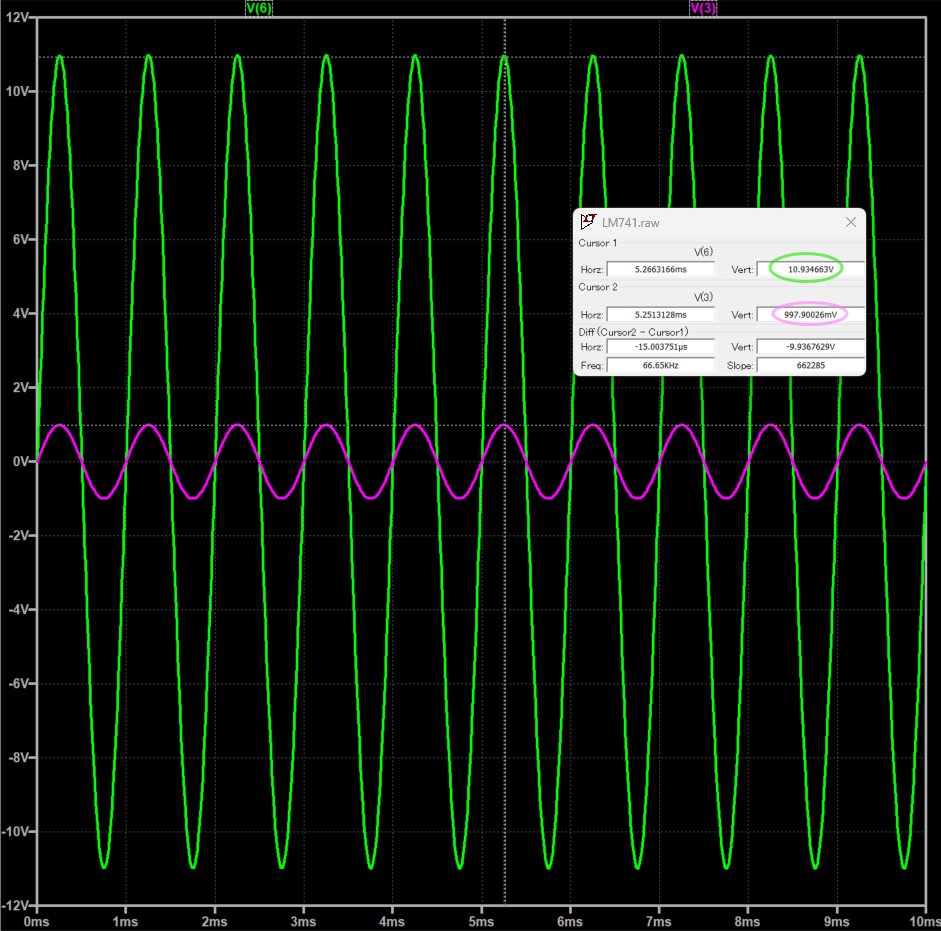
Task: Click Cursor 1 Vert field 10.934663V
Action: [x=811, y=270]
